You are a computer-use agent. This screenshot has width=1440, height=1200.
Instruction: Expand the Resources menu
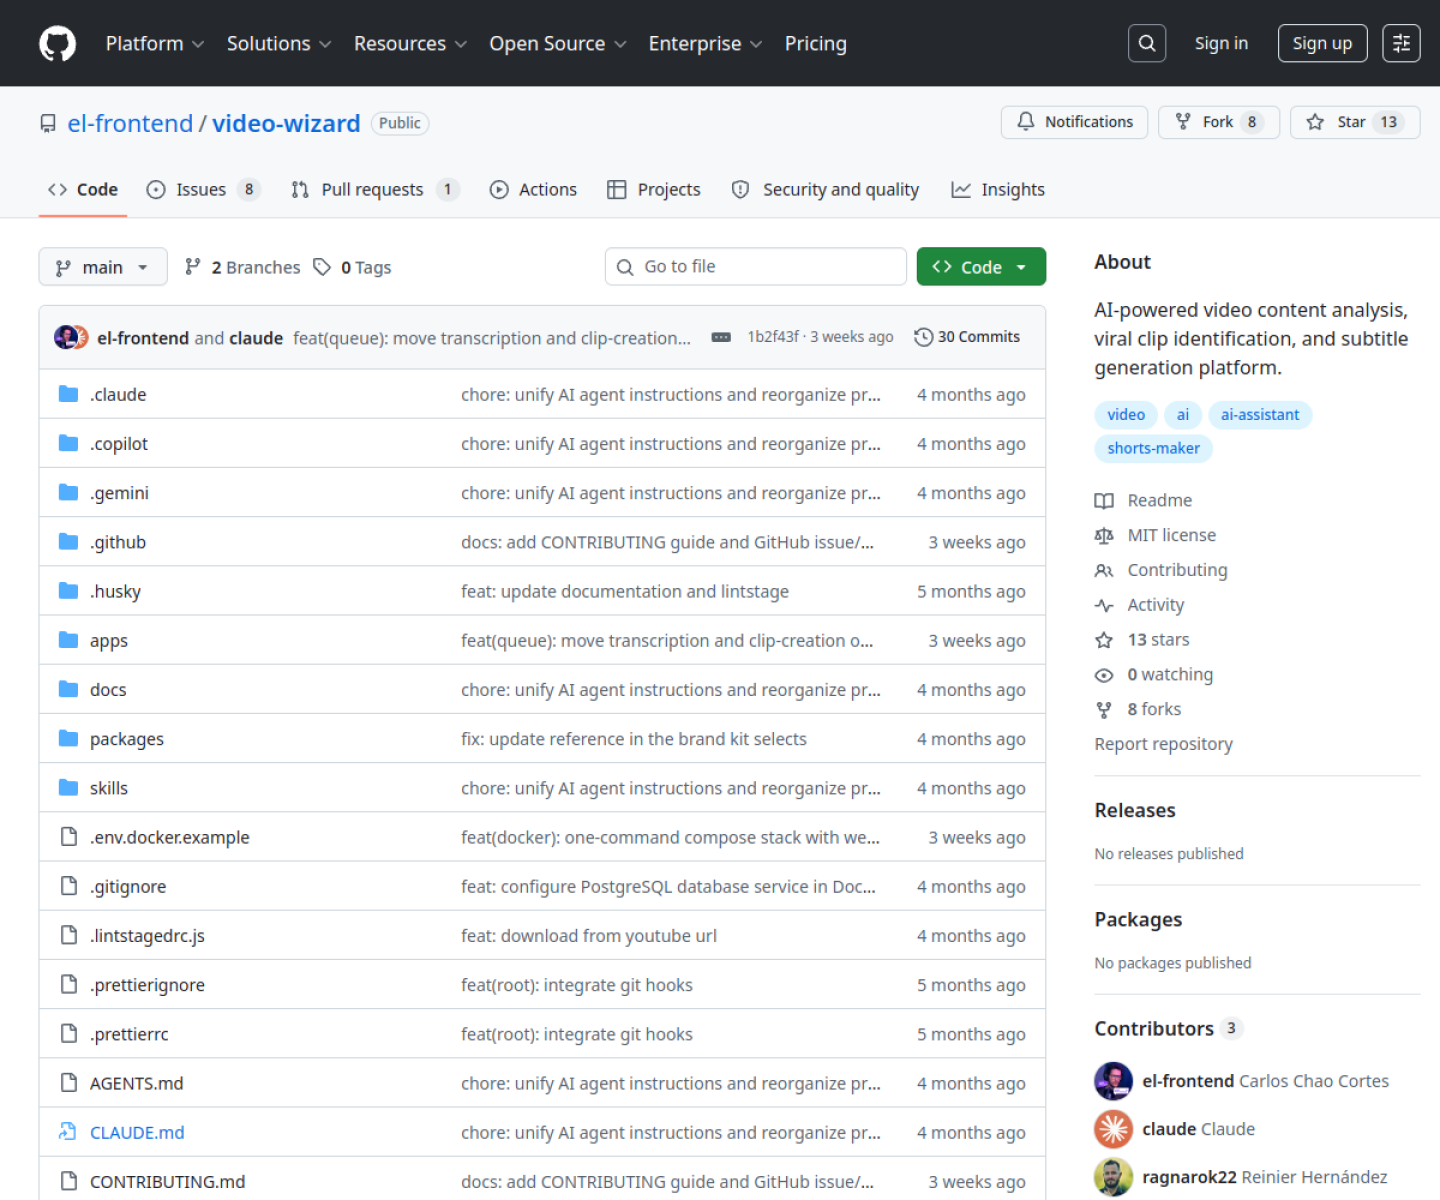(410, 44)
